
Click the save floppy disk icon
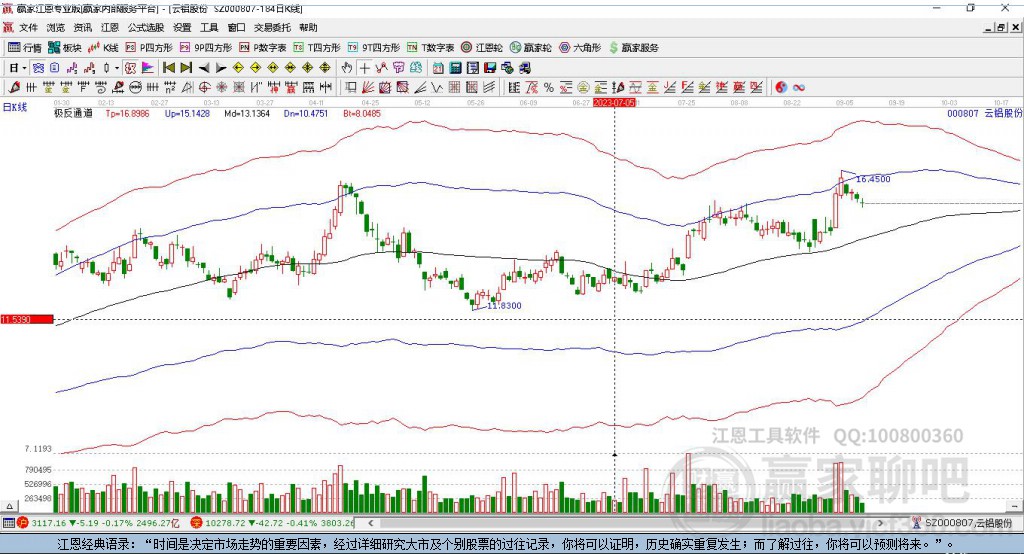click(x=490, y=68)
